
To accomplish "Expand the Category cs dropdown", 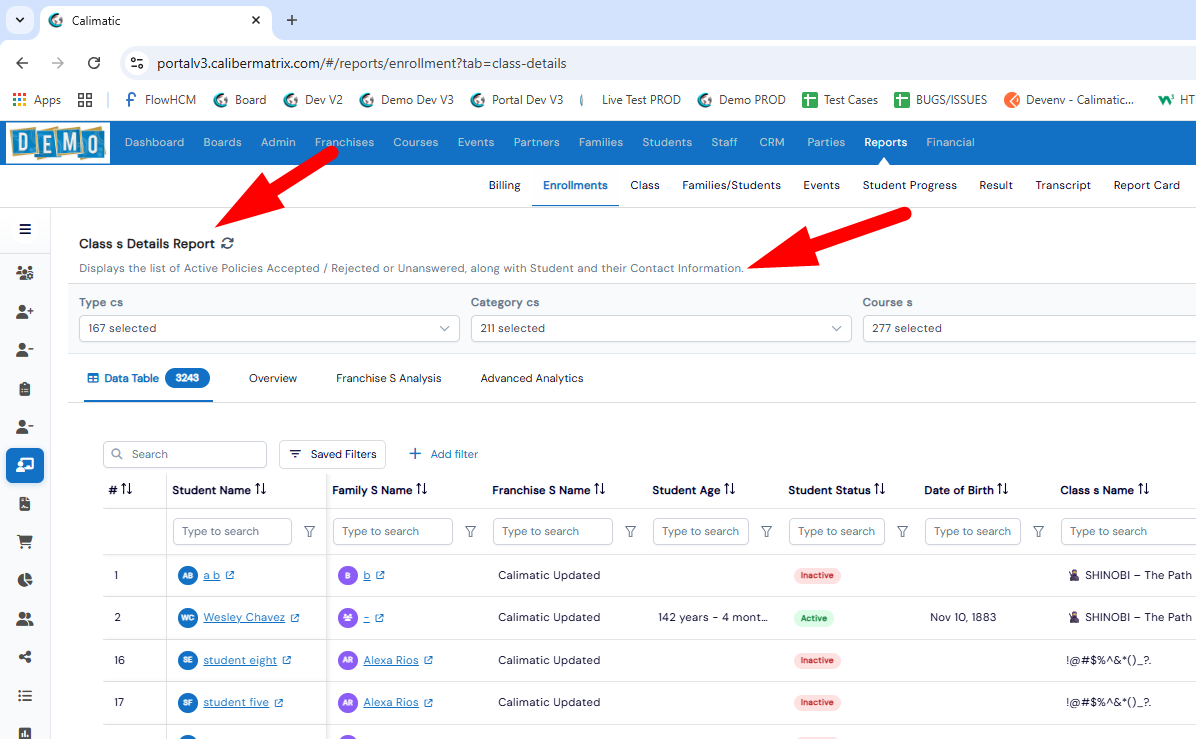I will click(661, 328).
